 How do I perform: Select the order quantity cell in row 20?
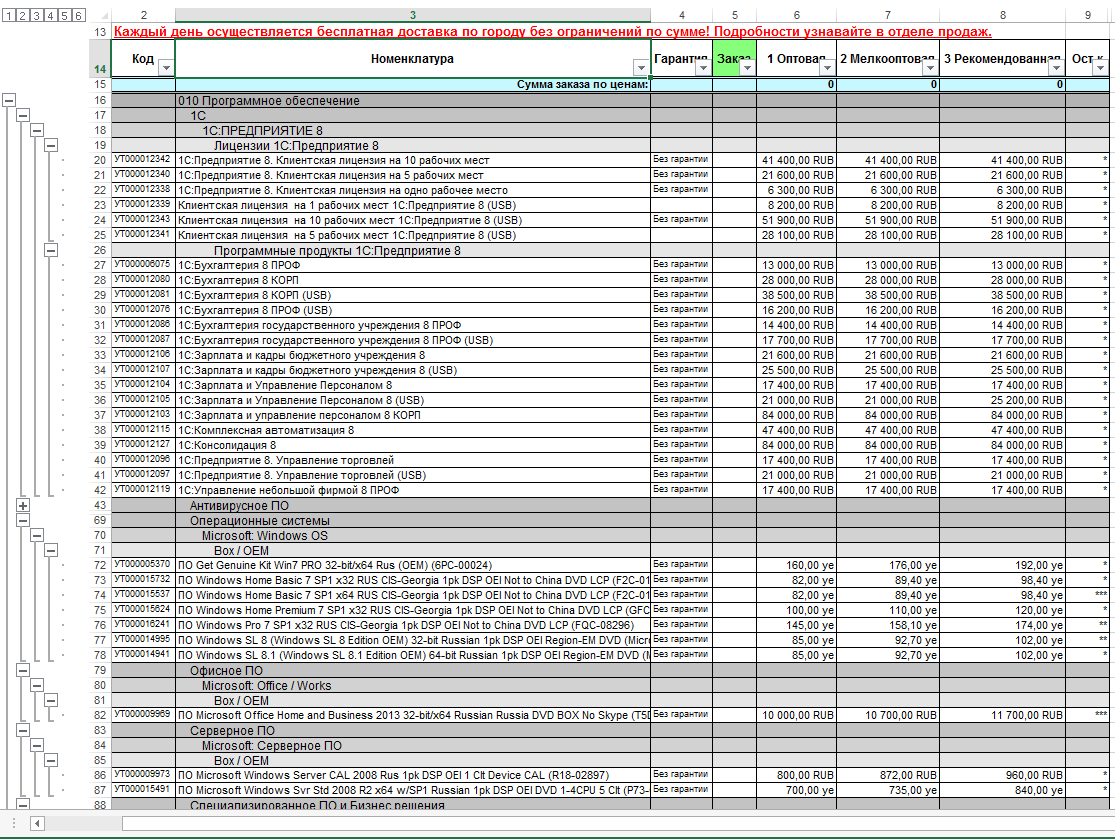(x=735, y=160)
